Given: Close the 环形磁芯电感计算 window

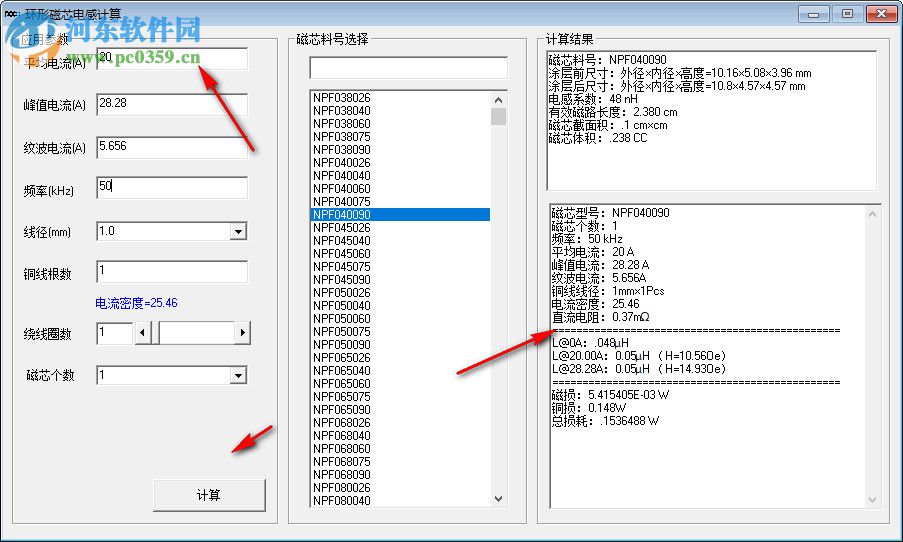Looking at the screenshot, I should pyautogui.click(x=881, y=14).
